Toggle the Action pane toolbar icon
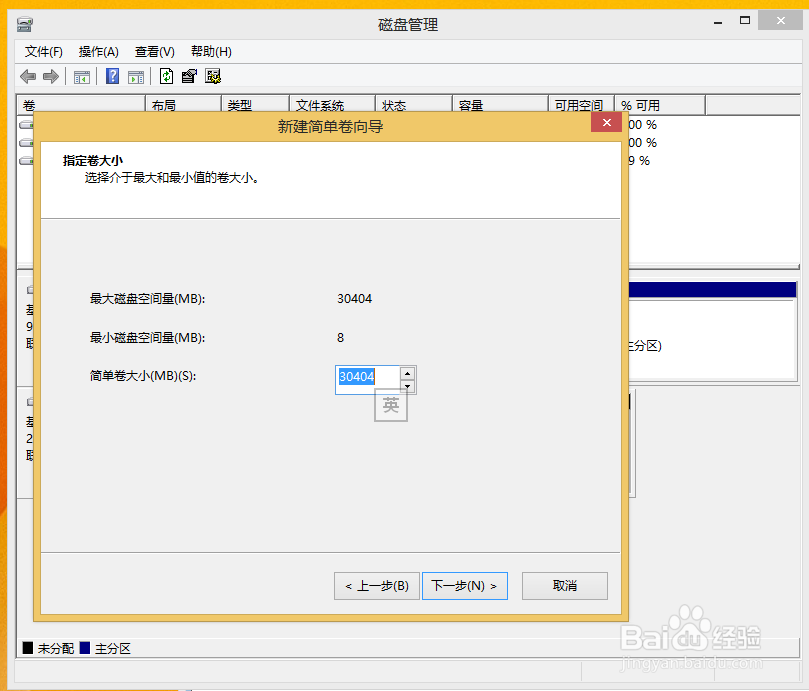809x691 pixels. pyautogui.click(x=136, y=76)
